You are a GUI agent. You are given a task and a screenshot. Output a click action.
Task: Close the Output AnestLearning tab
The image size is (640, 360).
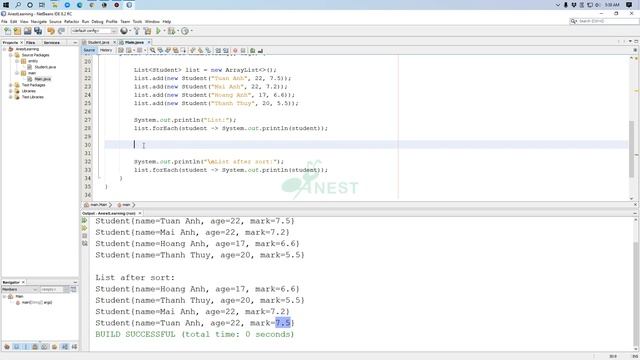140,213
